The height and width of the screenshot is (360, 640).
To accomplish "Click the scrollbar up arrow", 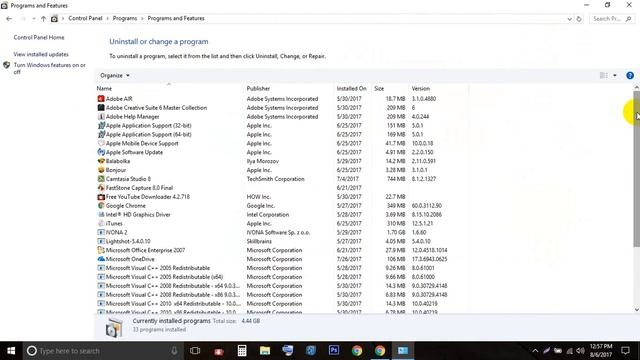I will coord(636,87).
